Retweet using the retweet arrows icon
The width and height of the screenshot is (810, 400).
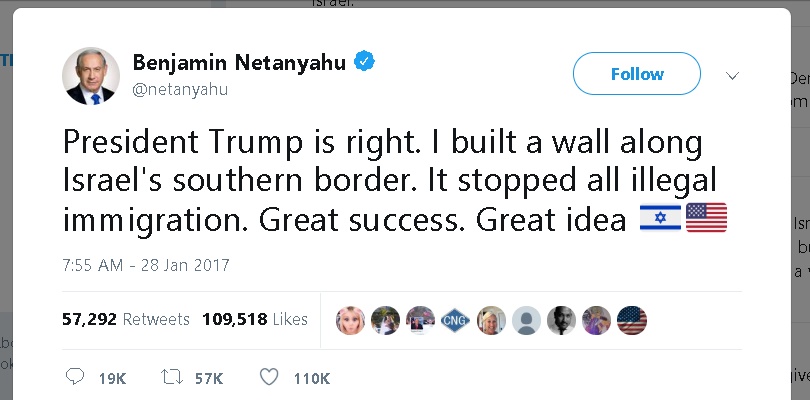click(170, 378)
